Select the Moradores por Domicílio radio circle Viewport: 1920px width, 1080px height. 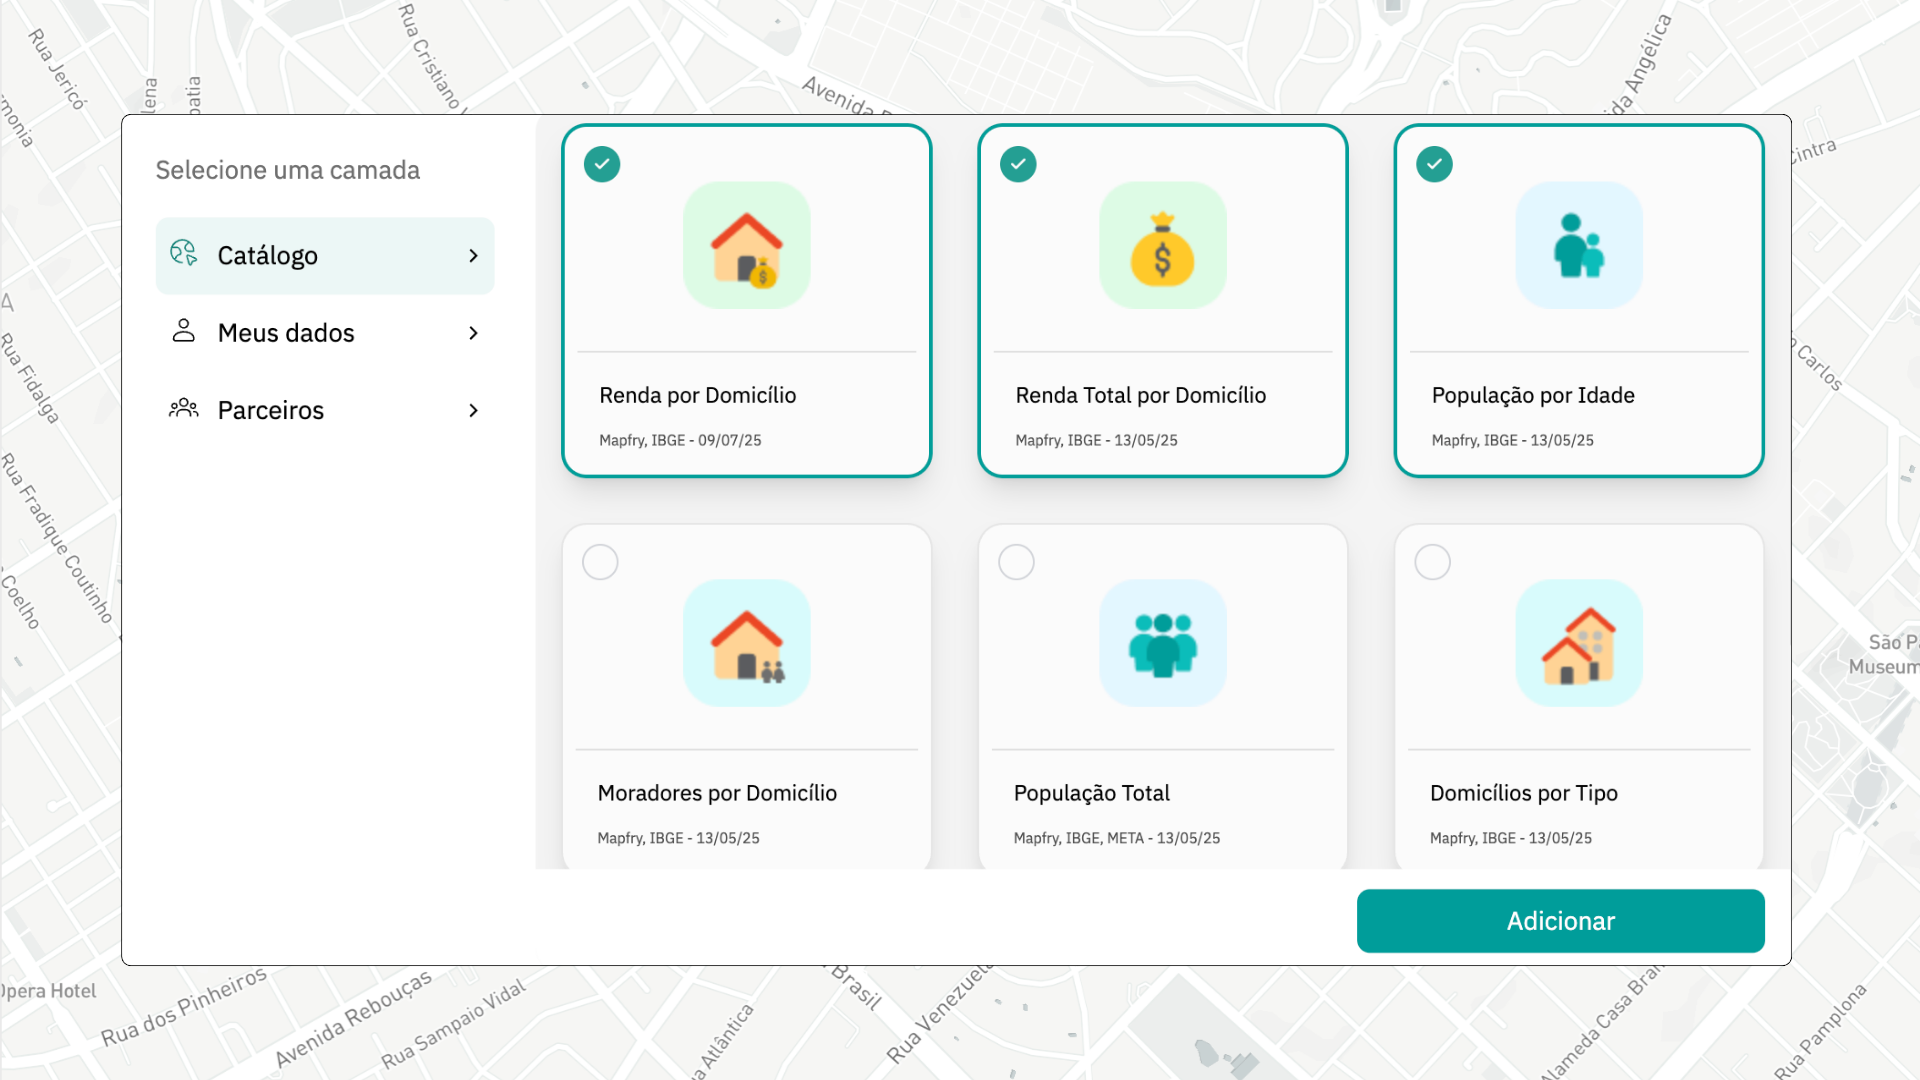[x=600, y=562]
